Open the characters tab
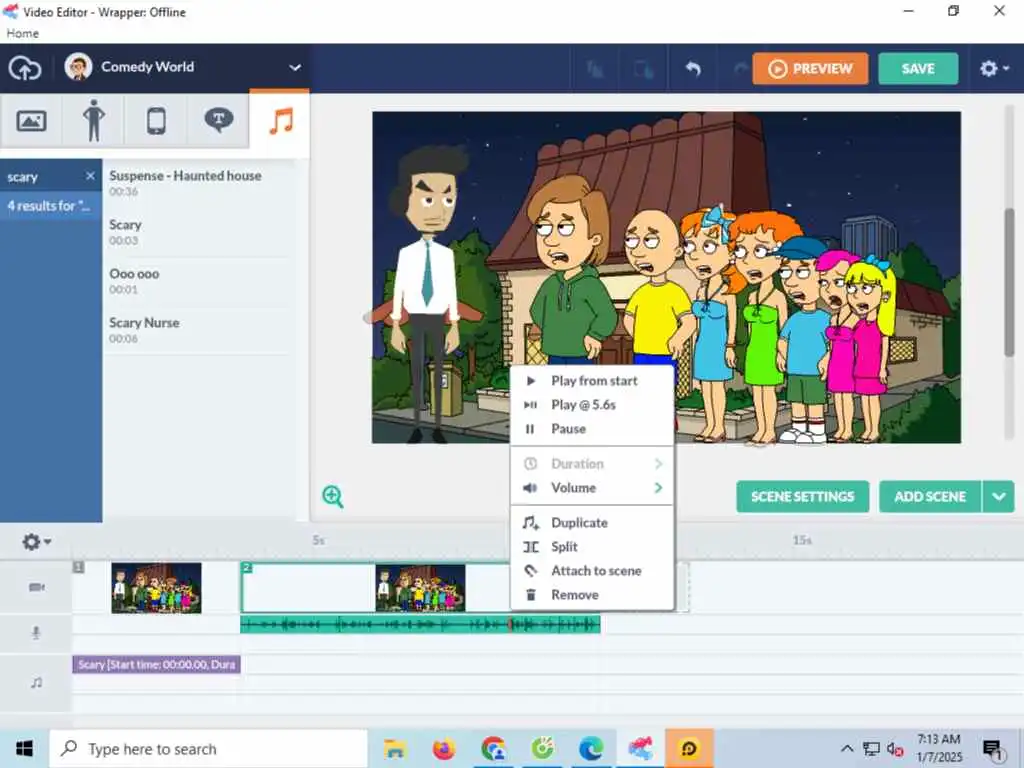 [93, 121]
